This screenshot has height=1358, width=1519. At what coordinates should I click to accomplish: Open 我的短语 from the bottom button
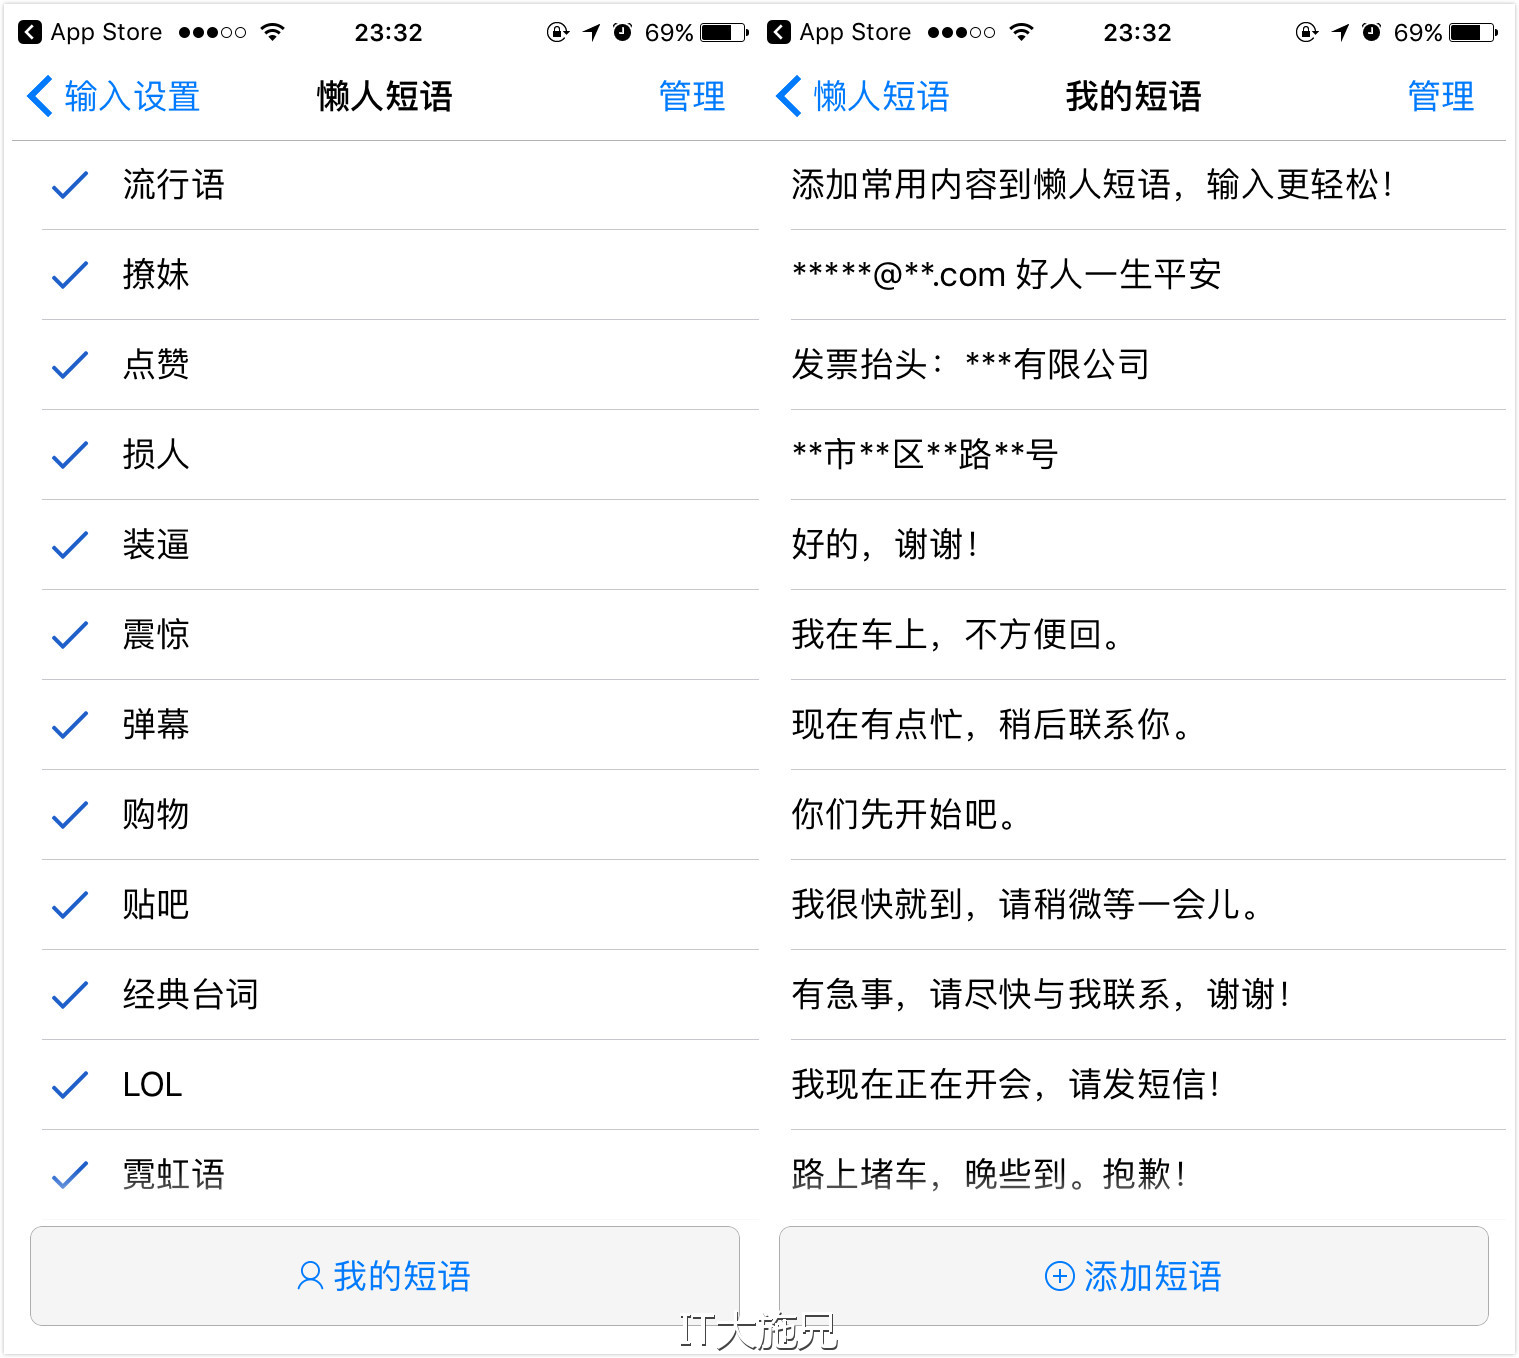383,1276
